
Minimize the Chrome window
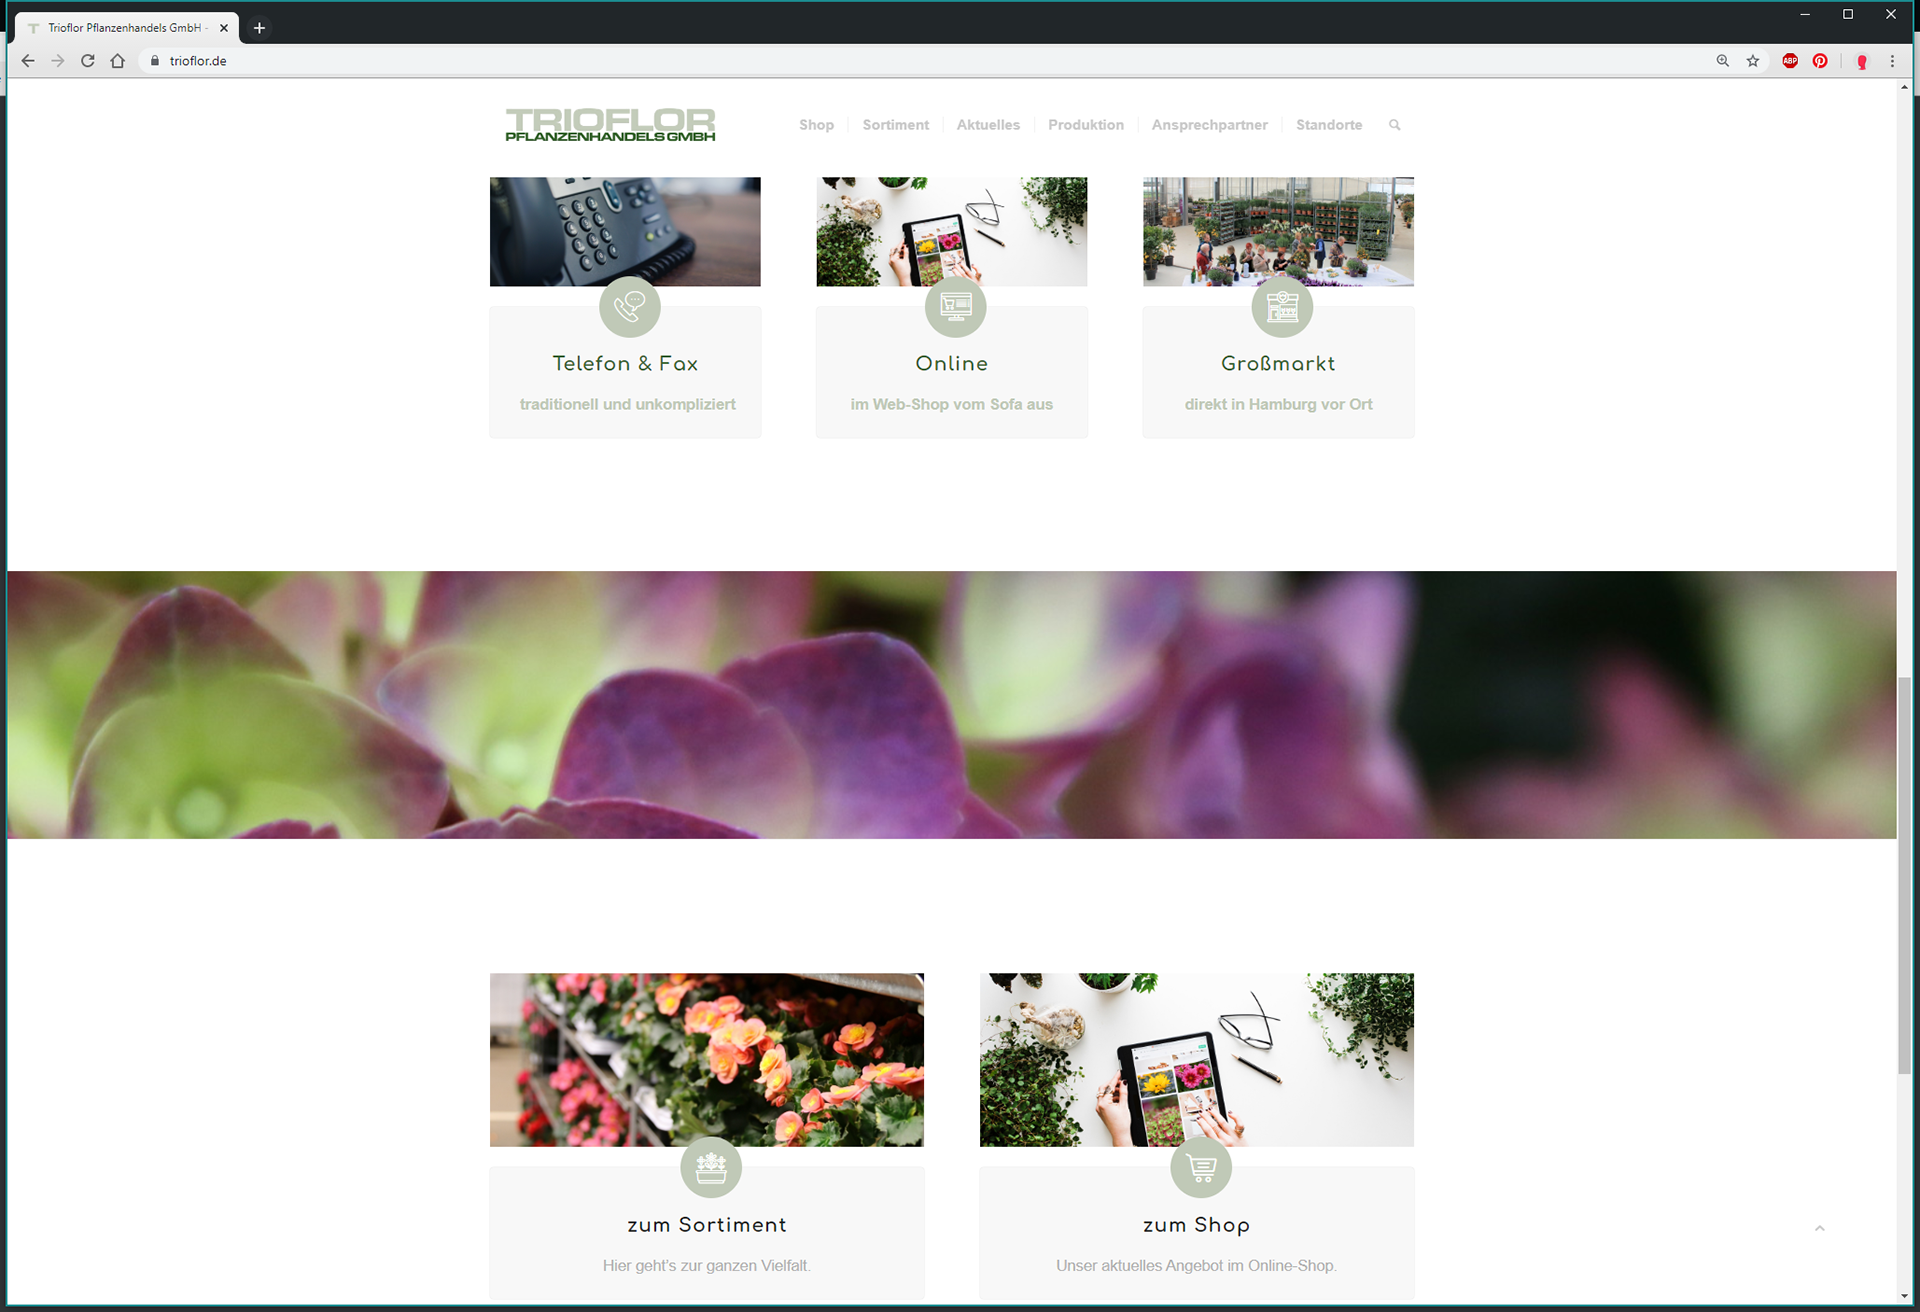pos(1805,14)
